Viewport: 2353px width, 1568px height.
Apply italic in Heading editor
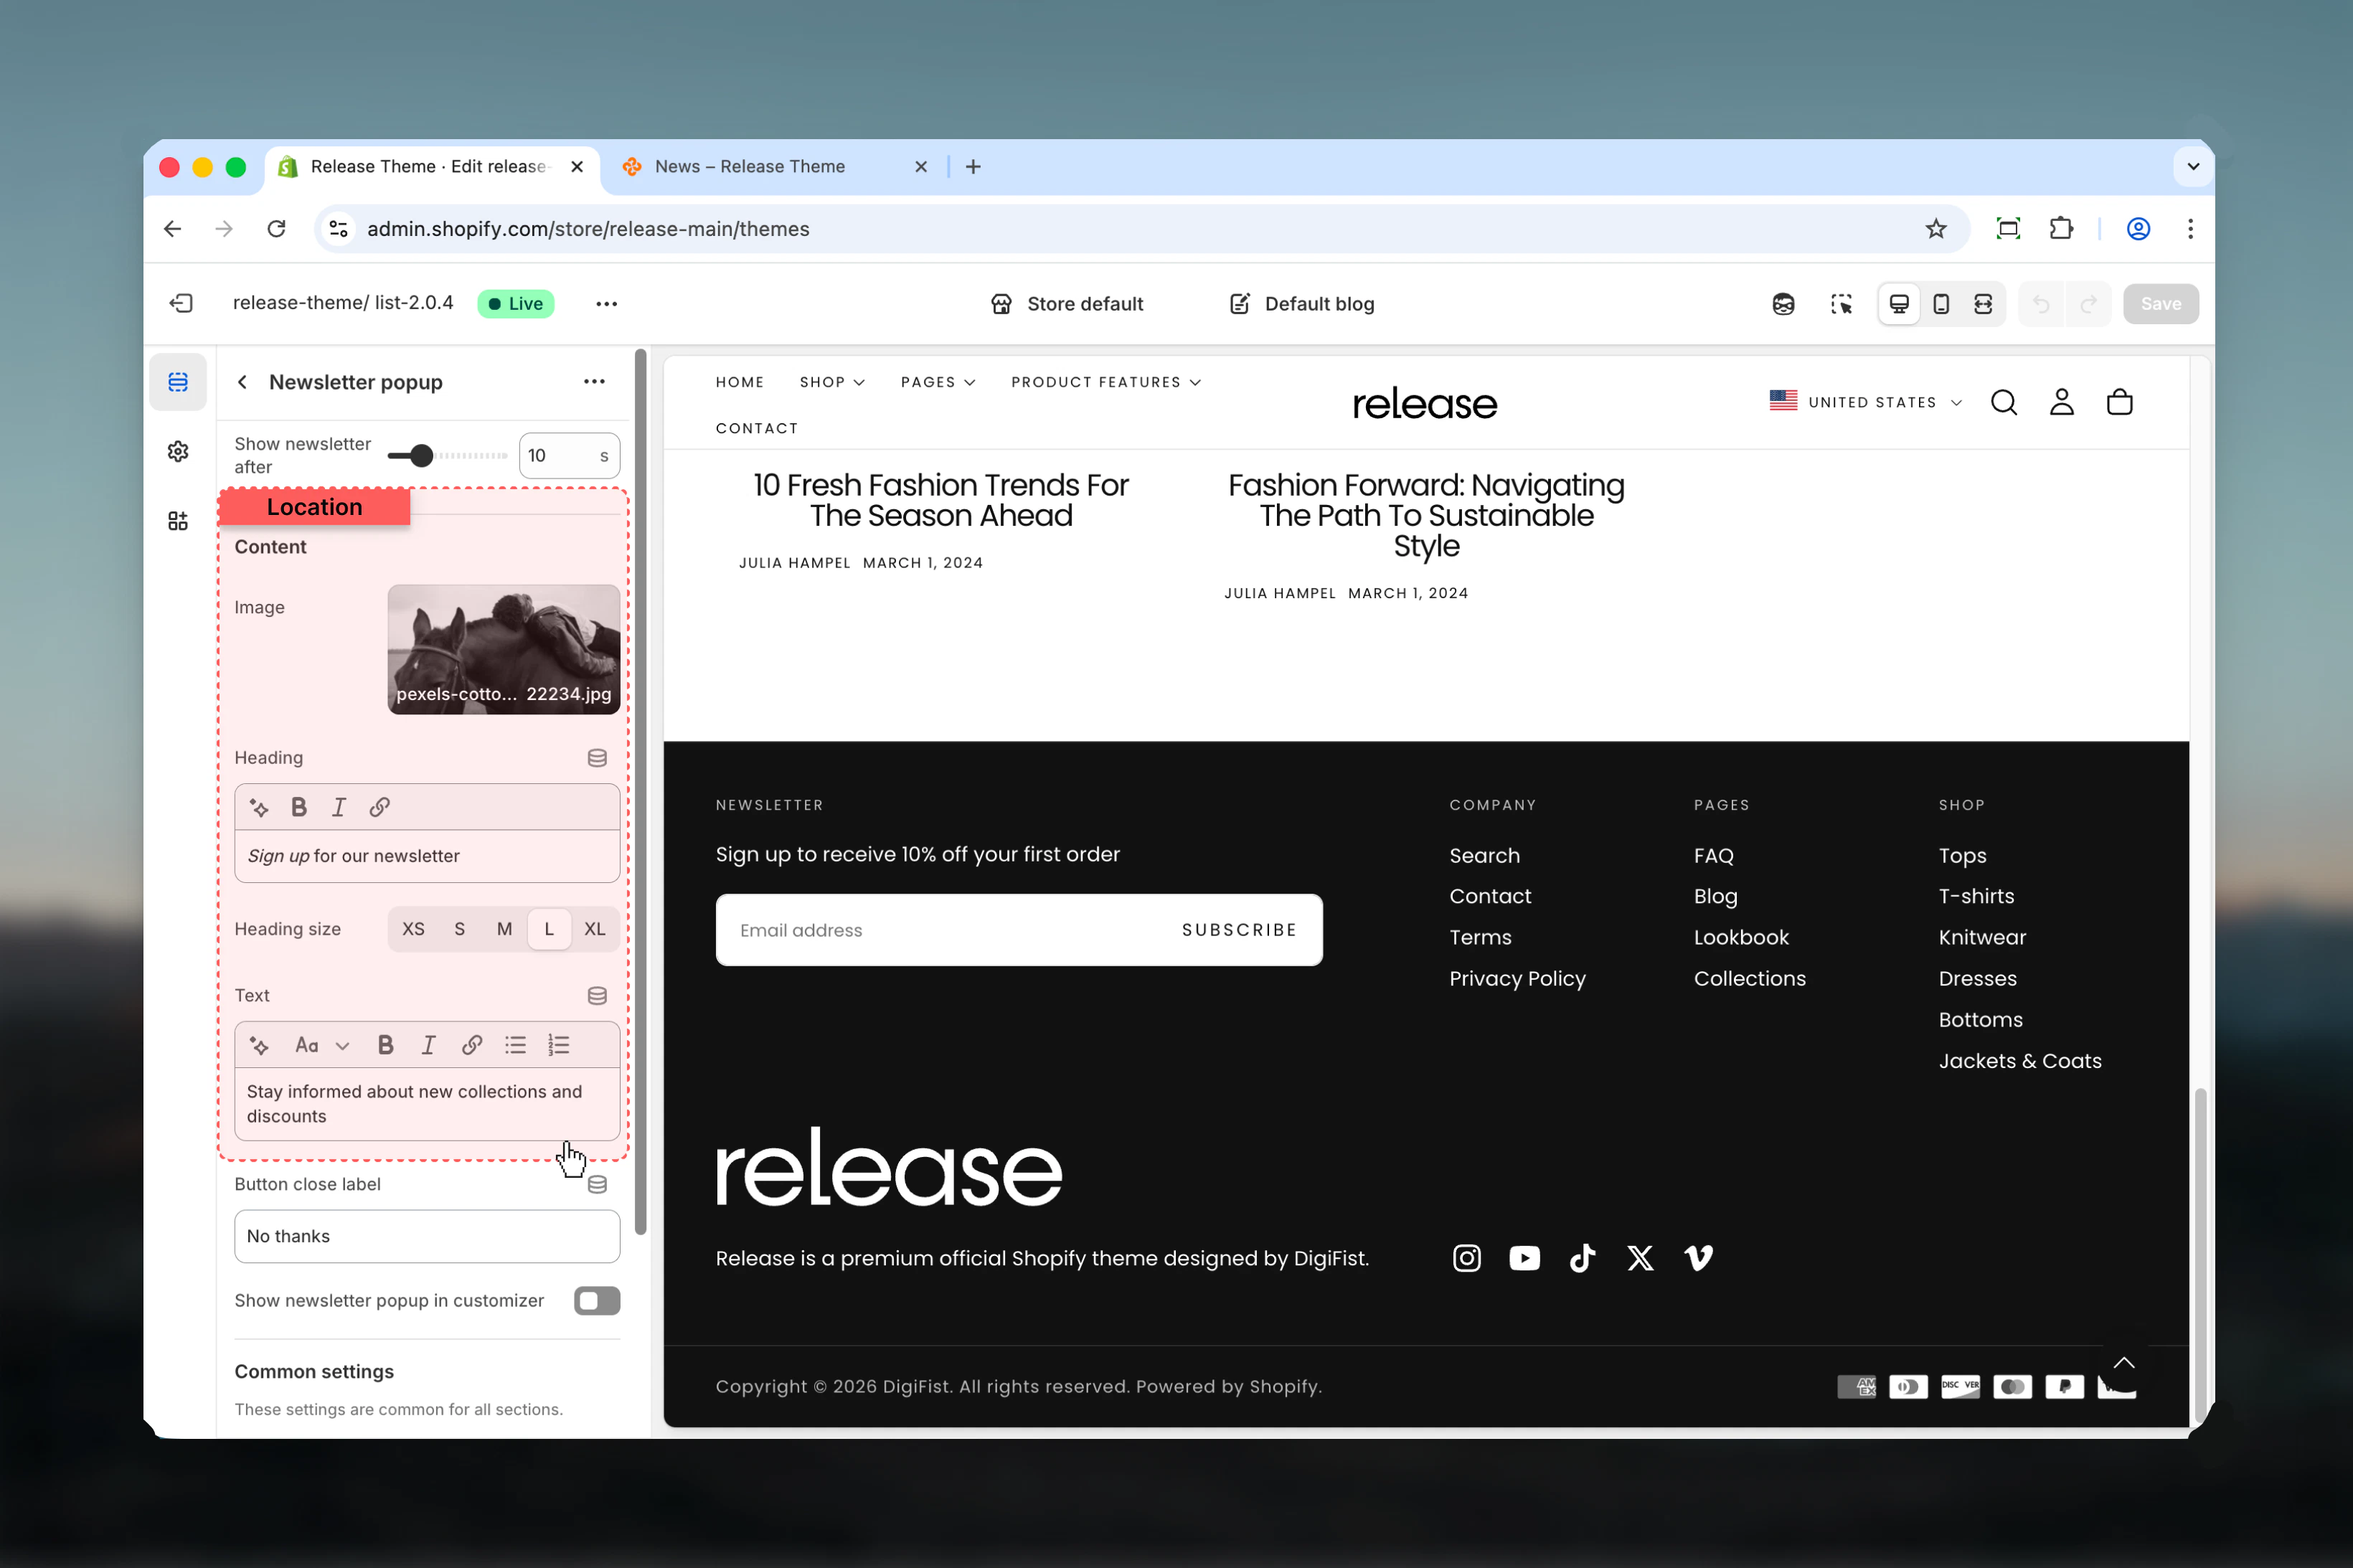point(339,808)
